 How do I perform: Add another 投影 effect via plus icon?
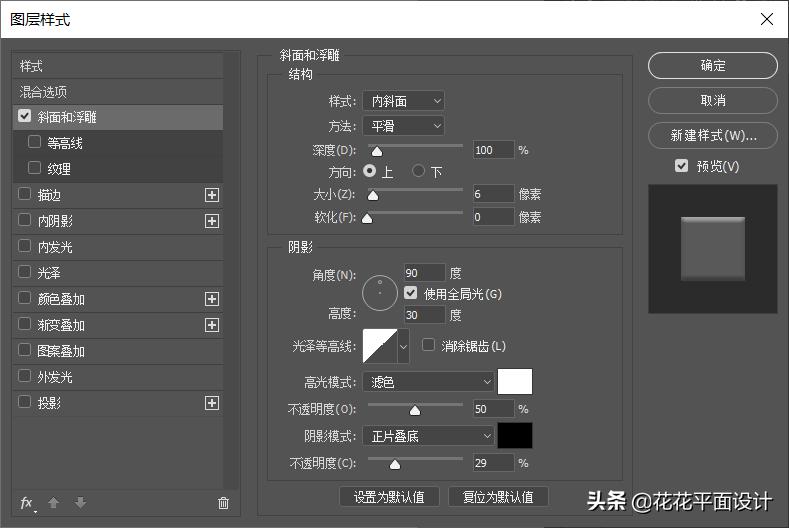point(212,403)
